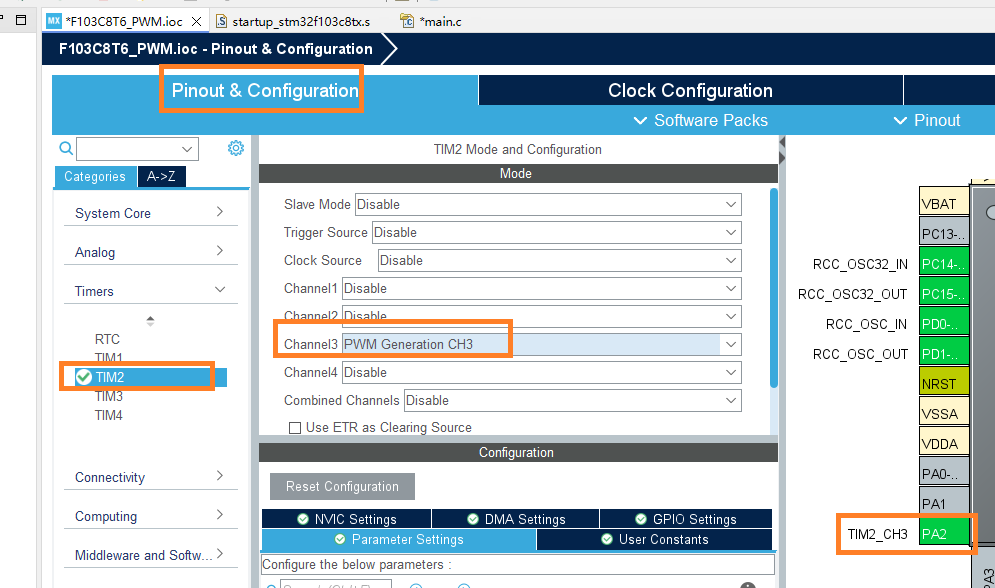
Task: Open the Channel1 dropdown
Action: 542,288
